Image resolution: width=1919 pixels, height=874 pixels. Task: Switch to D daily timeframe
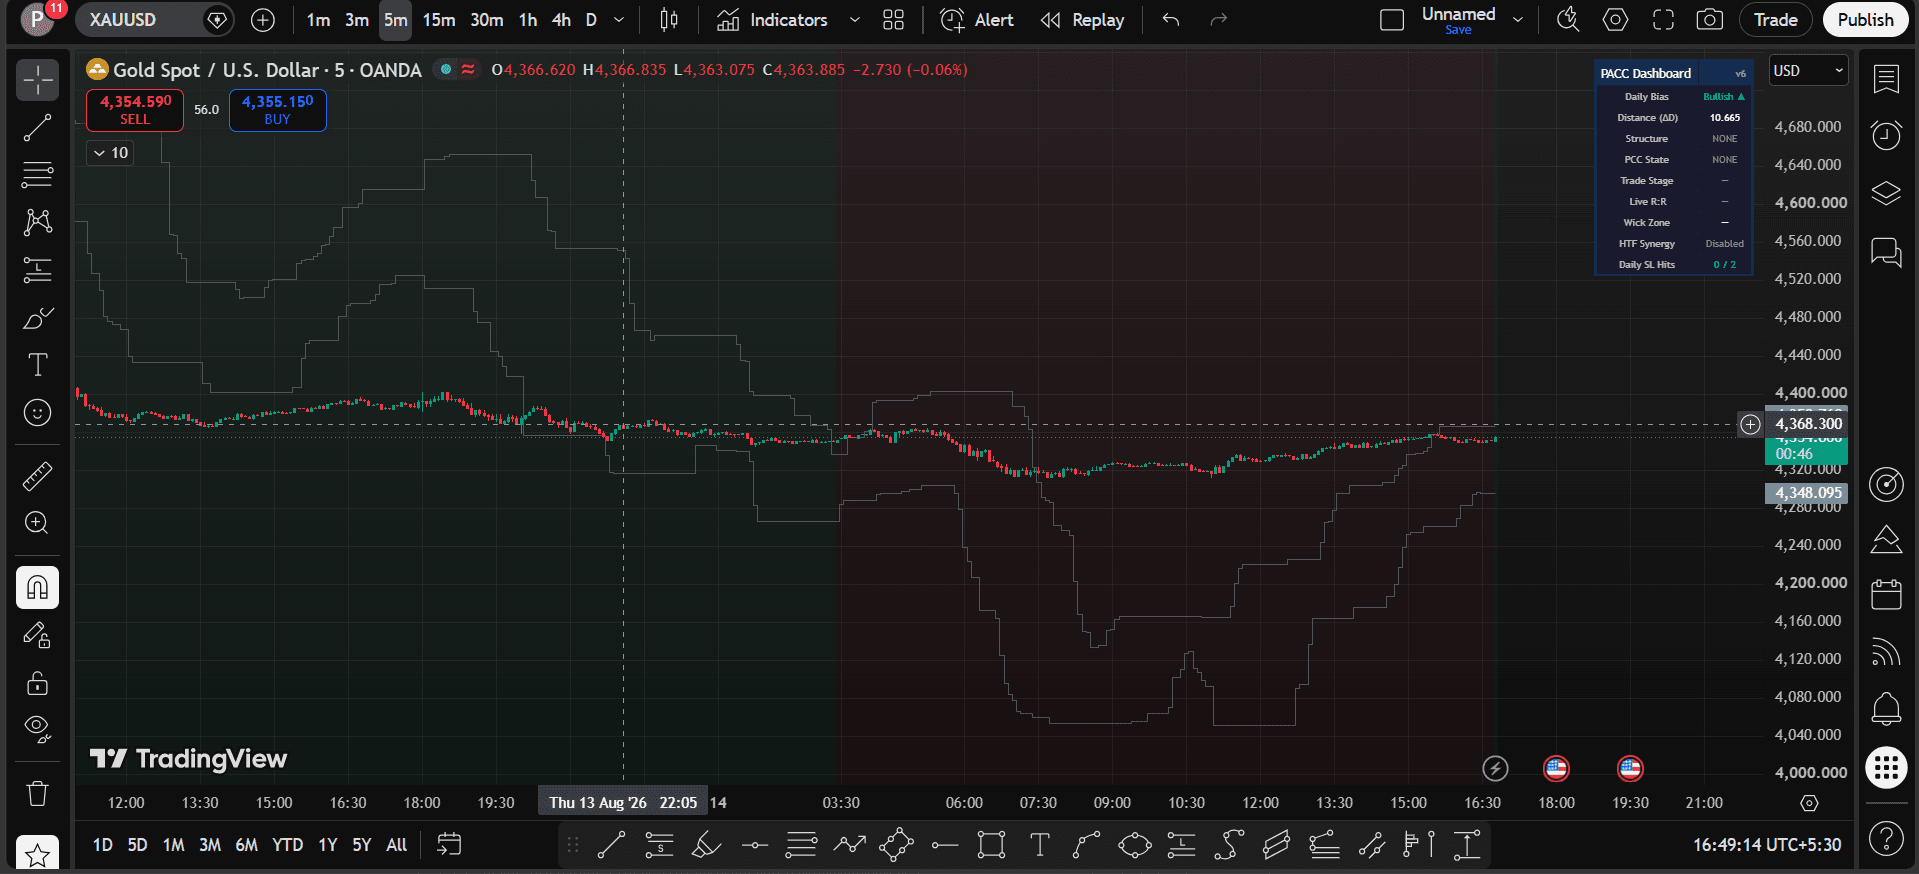pyautogui.click(x=591, y=20)
